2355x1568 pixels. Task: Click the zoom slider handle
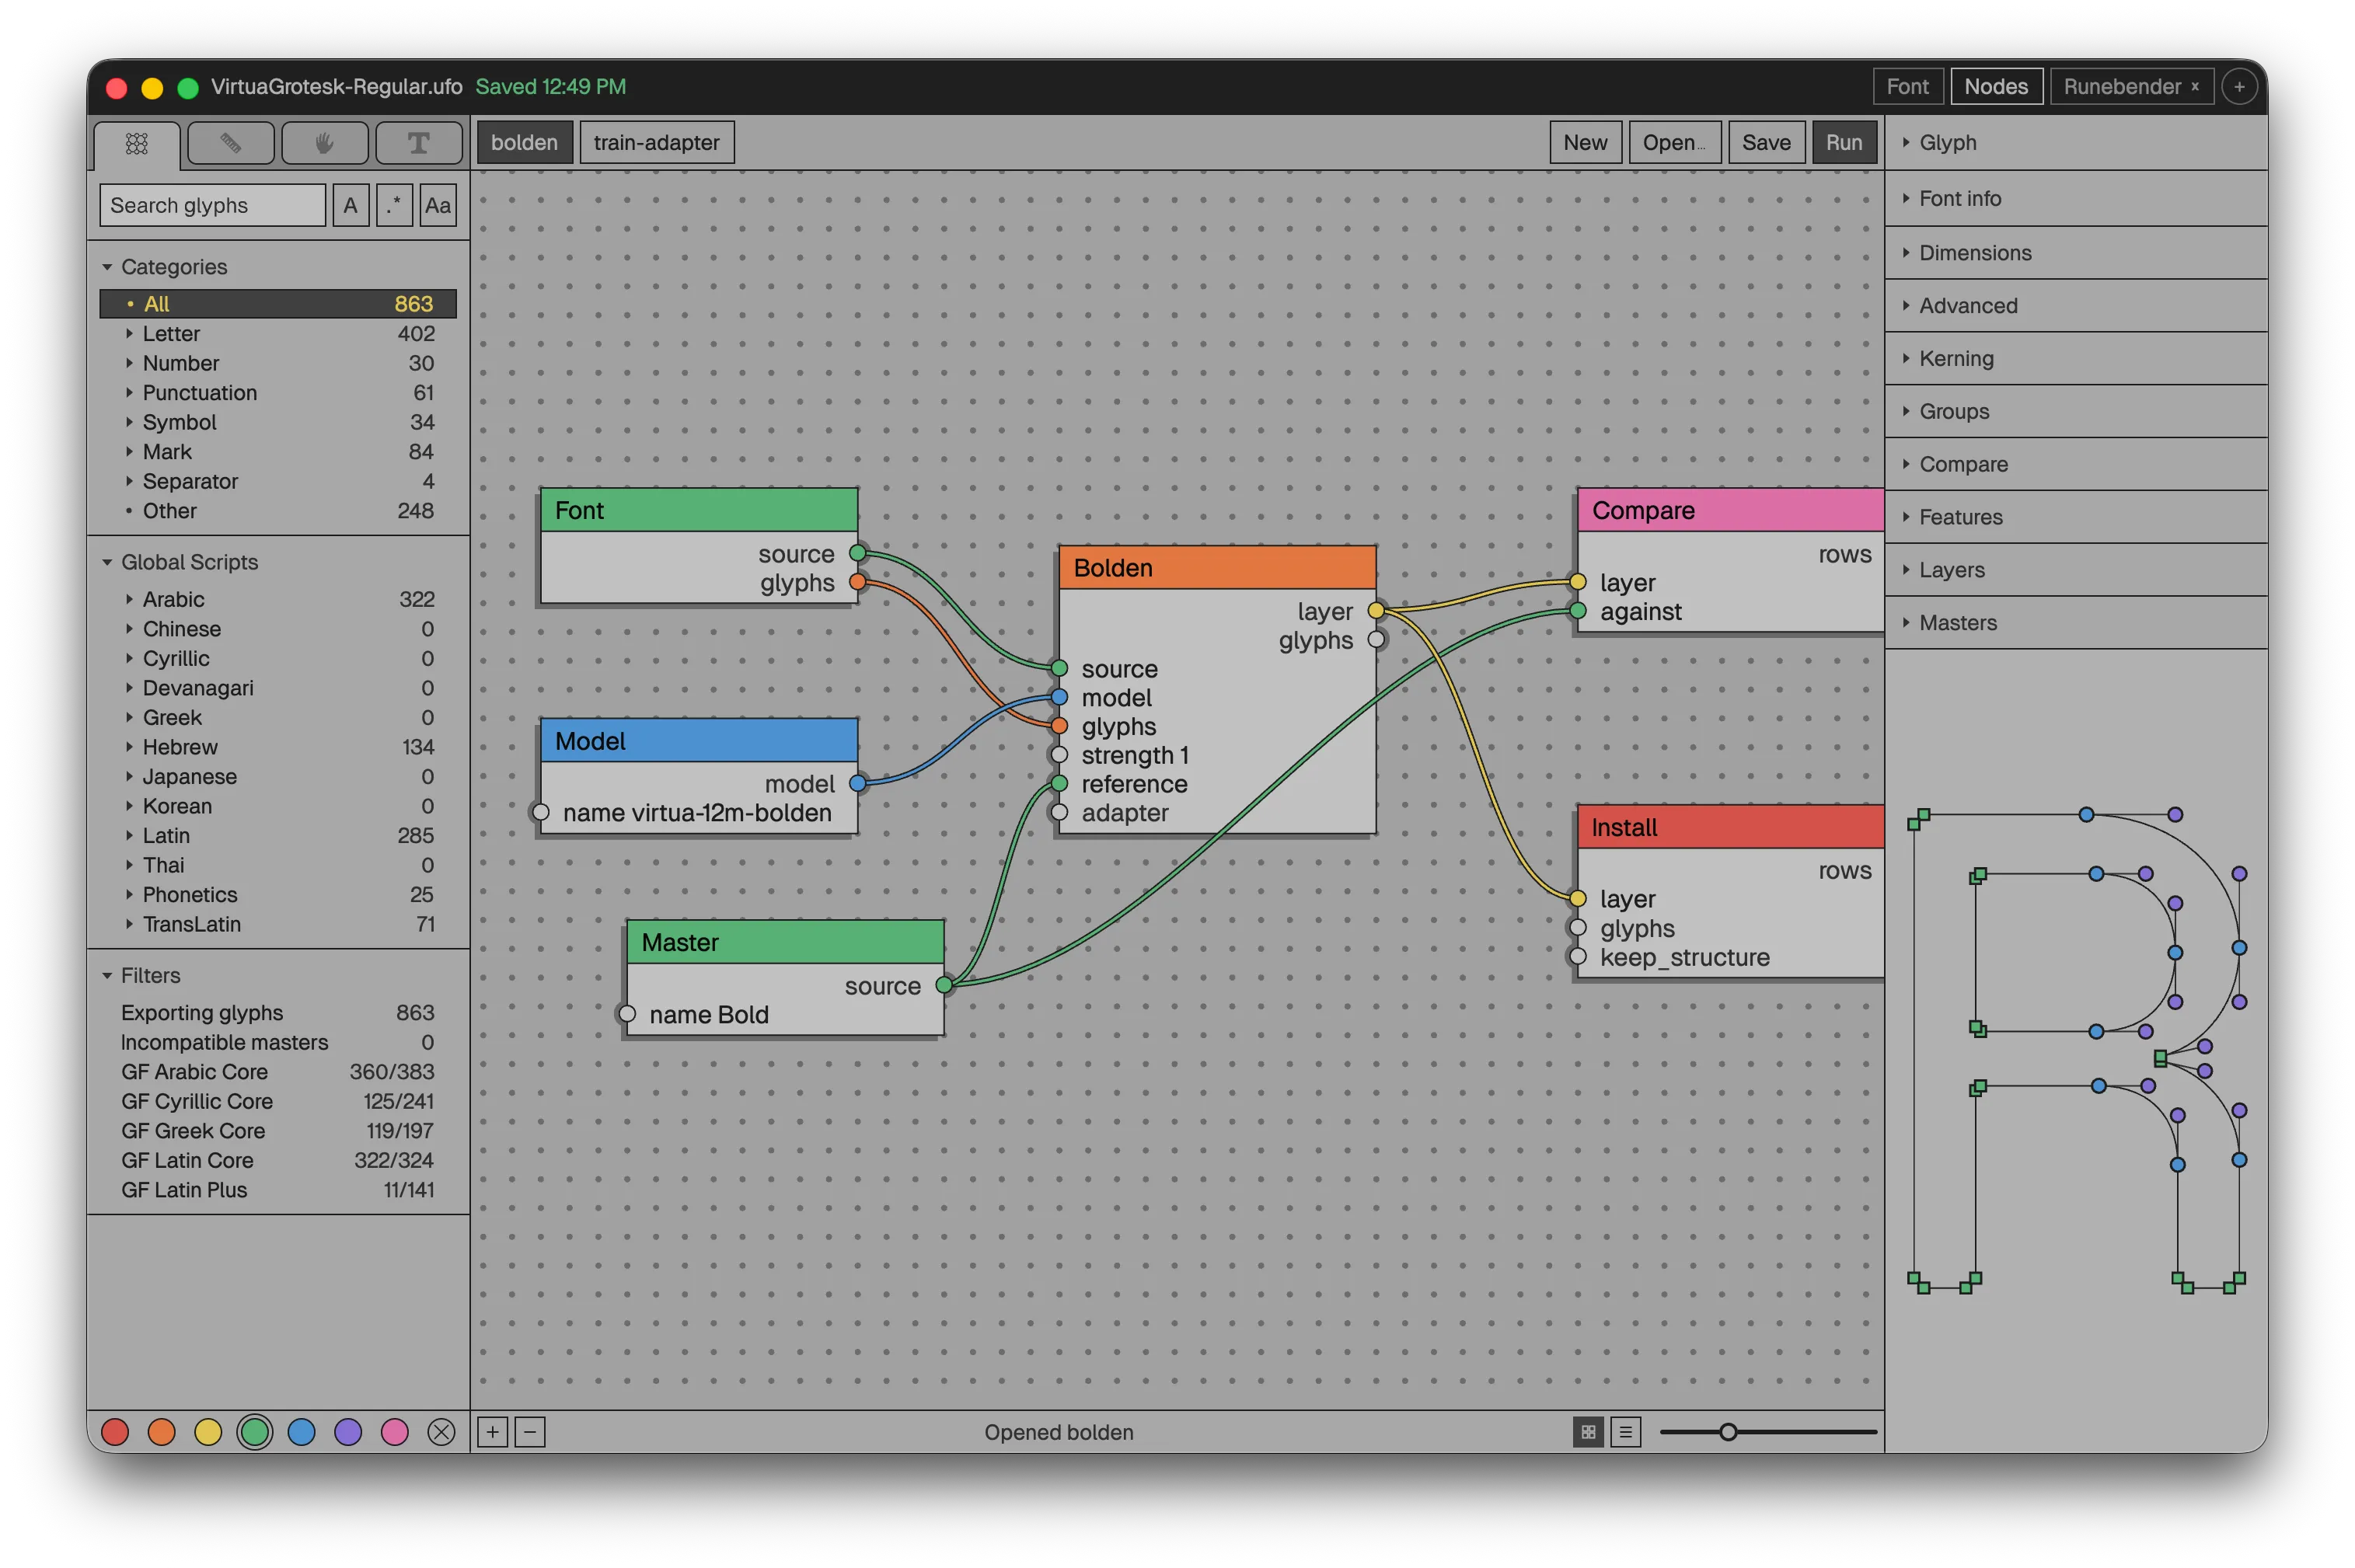pos(1728,1432)
